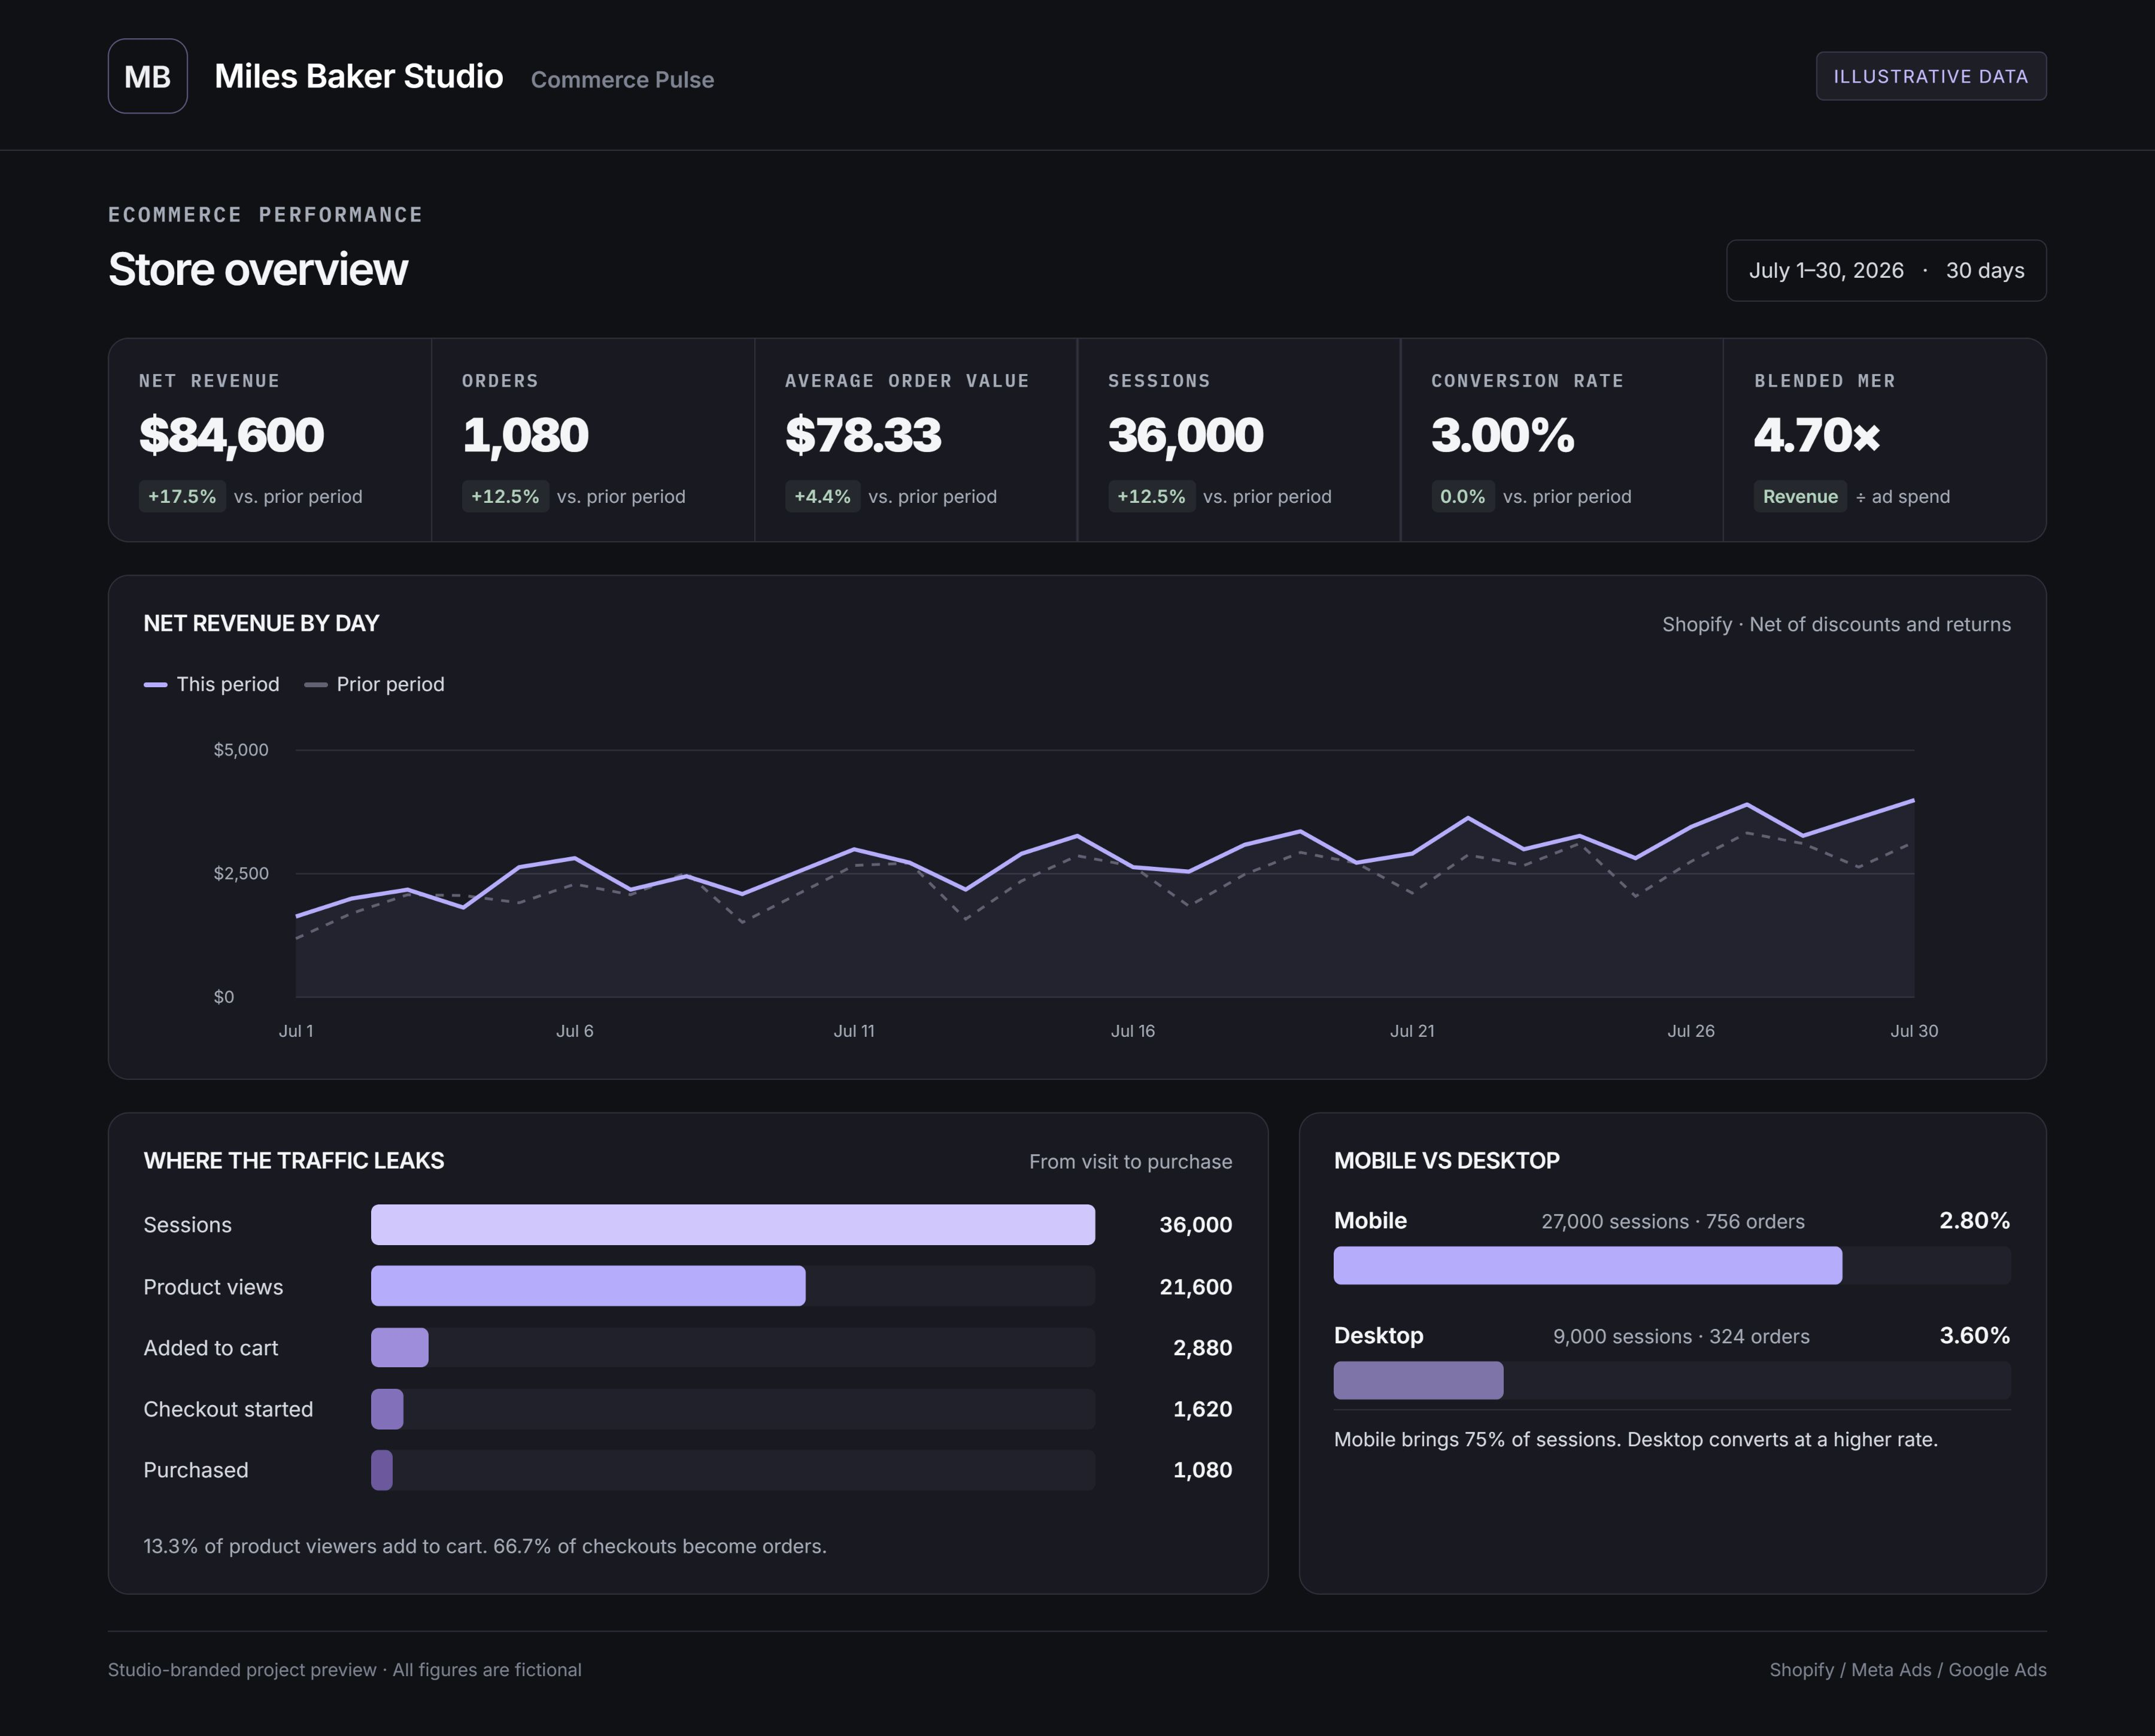Click the change badge in the Sessions card
The width and height of the screenshot is (2155, 1736).
[x=1151, y=497]
